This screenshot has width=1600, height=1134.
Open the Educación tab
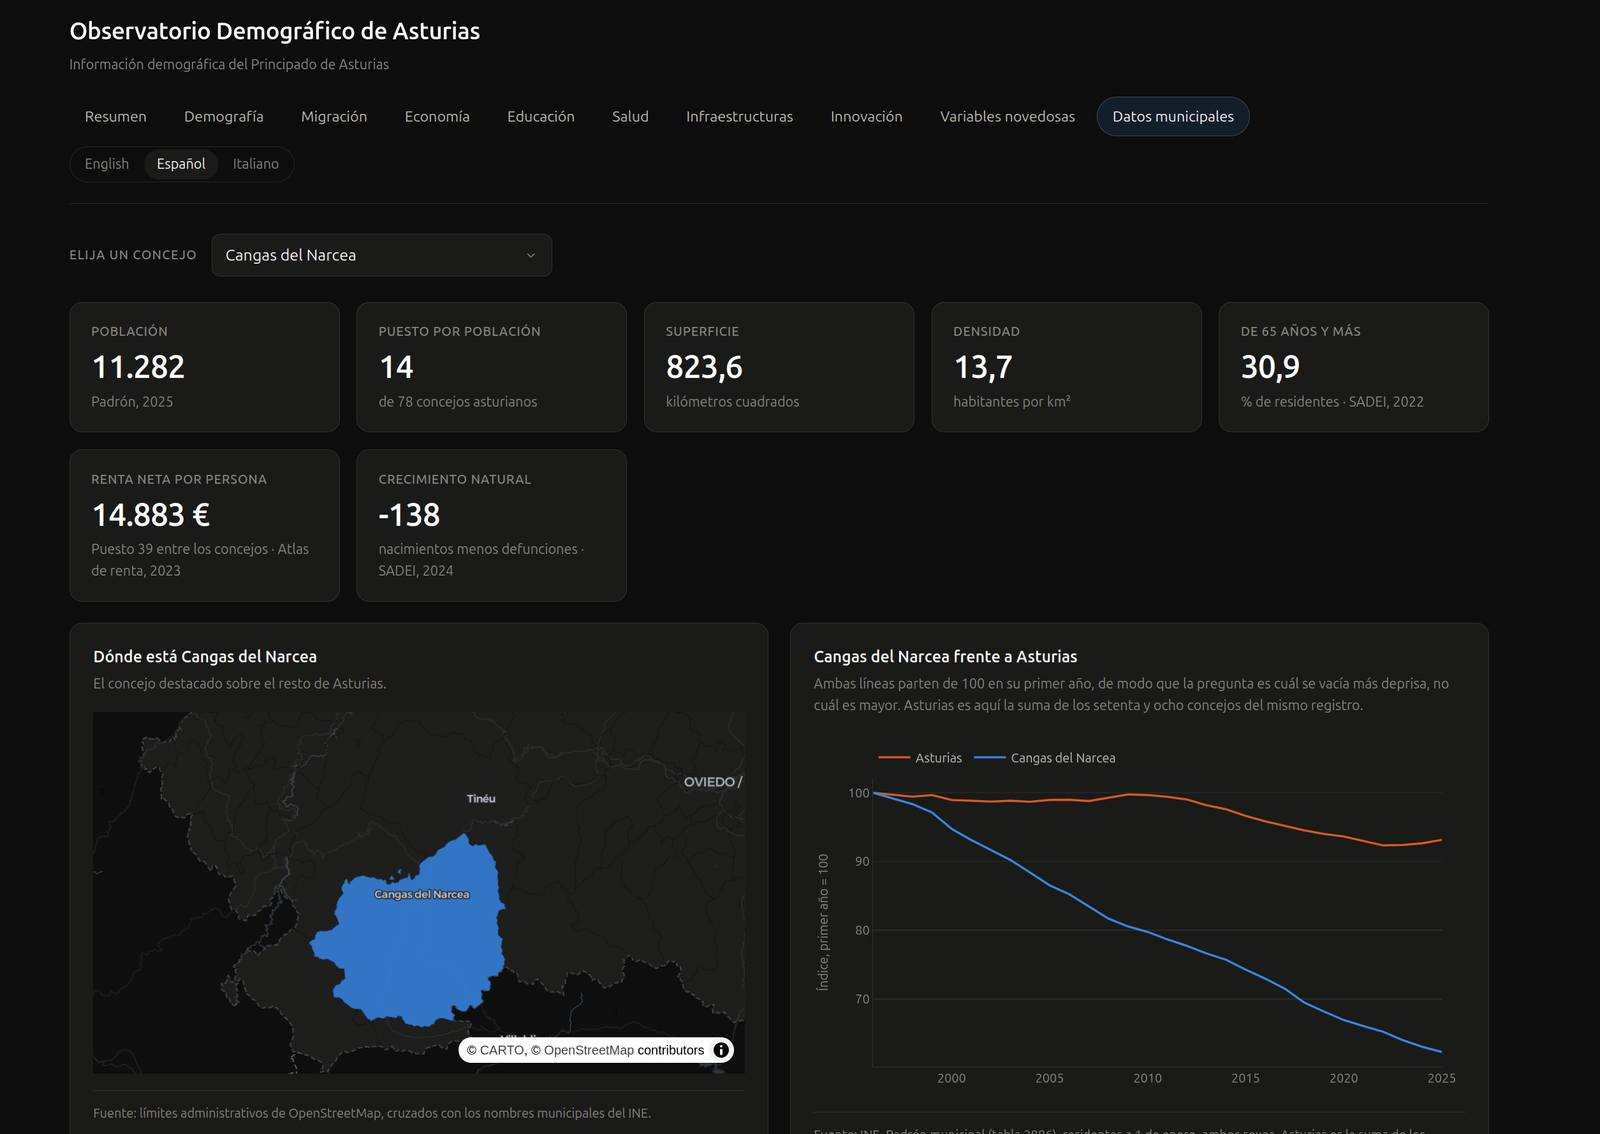point(541,117)
